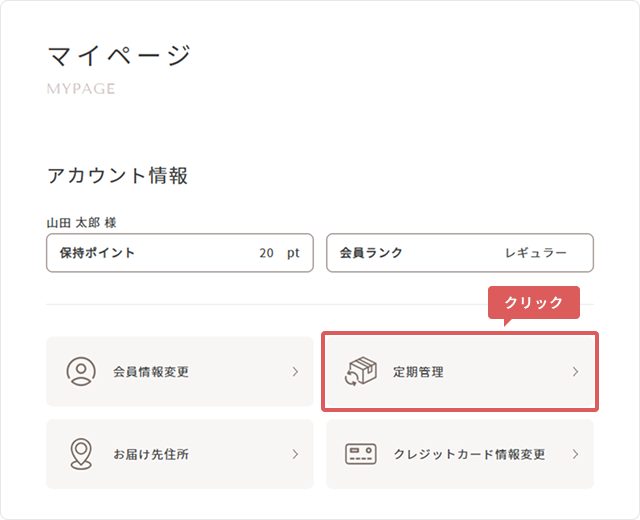This screenshot has width=640, height=520.
Task: Click the マイページ page heading
Action: [118, 55]
